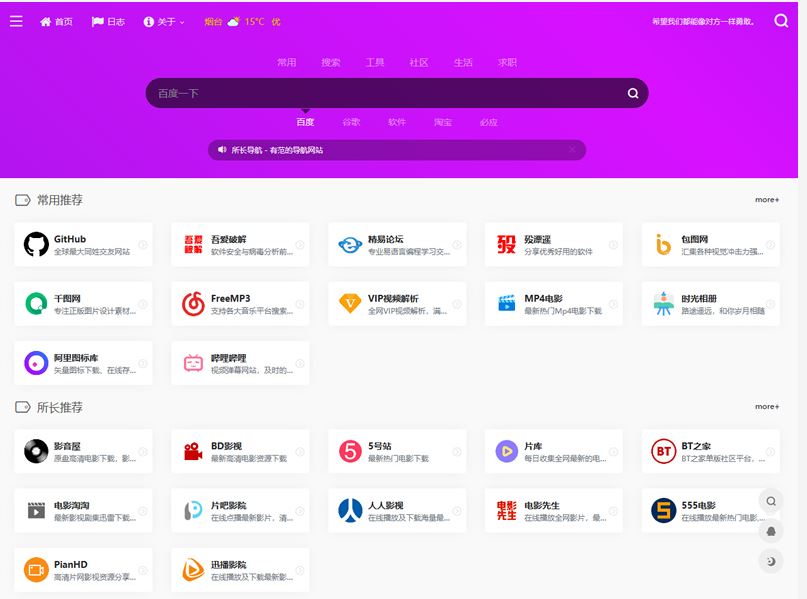Toggle night mode moon button
807x599 pixels.
coord(771,561)
